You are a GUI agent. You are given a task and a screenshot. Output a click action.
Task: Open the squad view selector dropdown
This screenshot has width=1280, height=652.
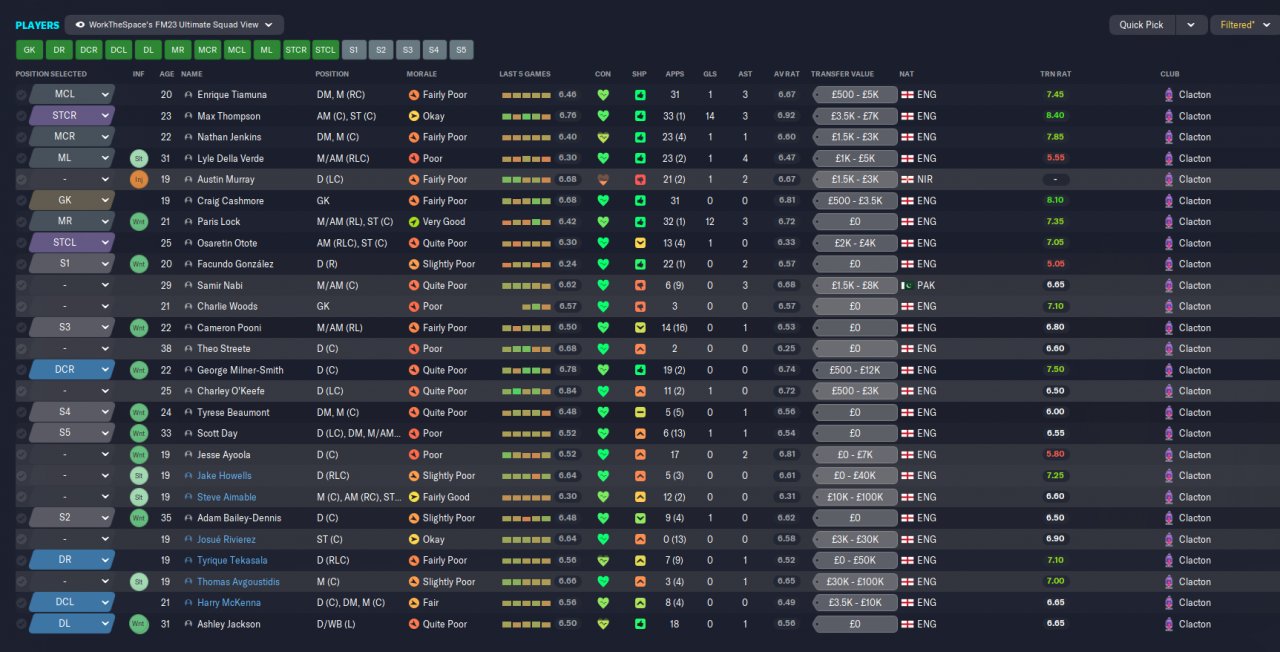[x=174, y=25]
